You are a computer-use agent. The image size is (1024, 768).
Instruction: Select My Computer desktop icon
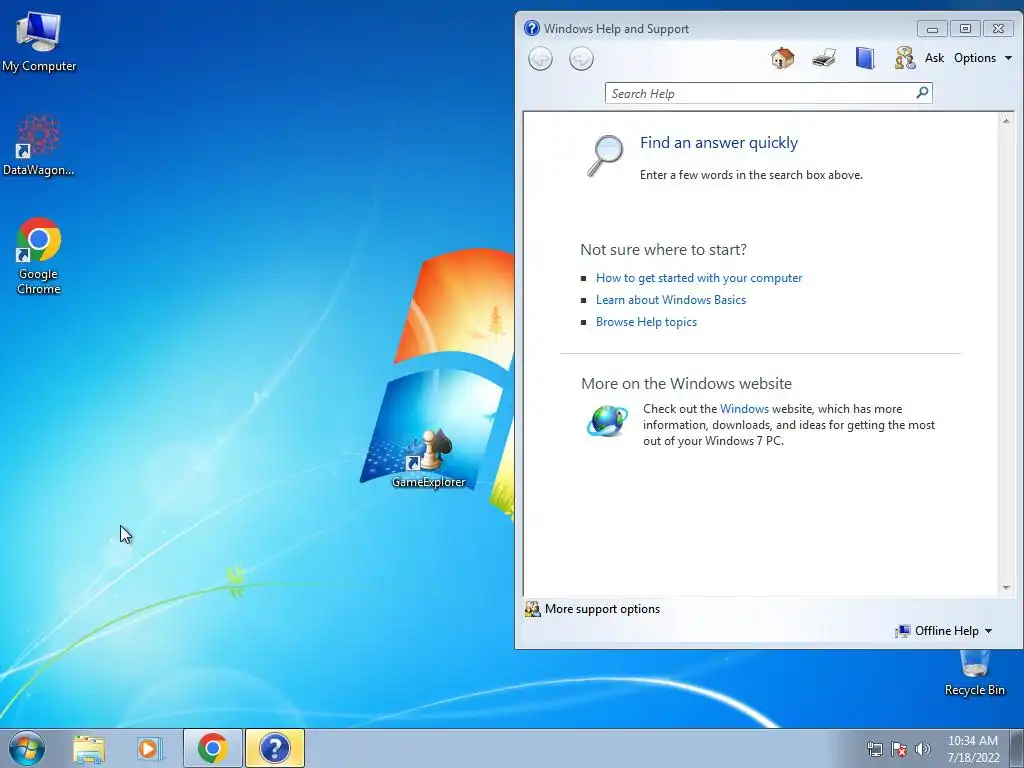click(39, 41)
